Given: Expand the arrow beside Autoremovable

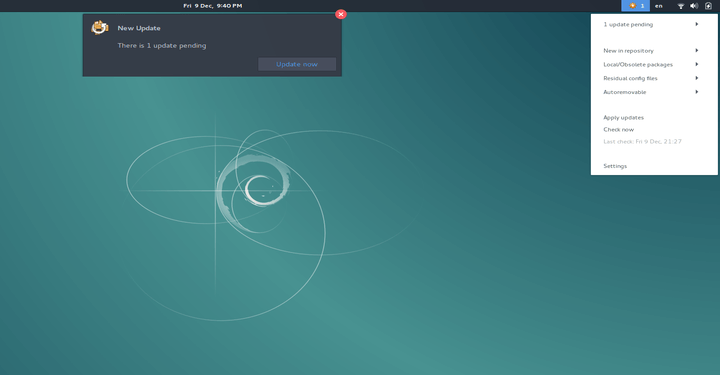Looking at the screenshot, I should (697, 92).
